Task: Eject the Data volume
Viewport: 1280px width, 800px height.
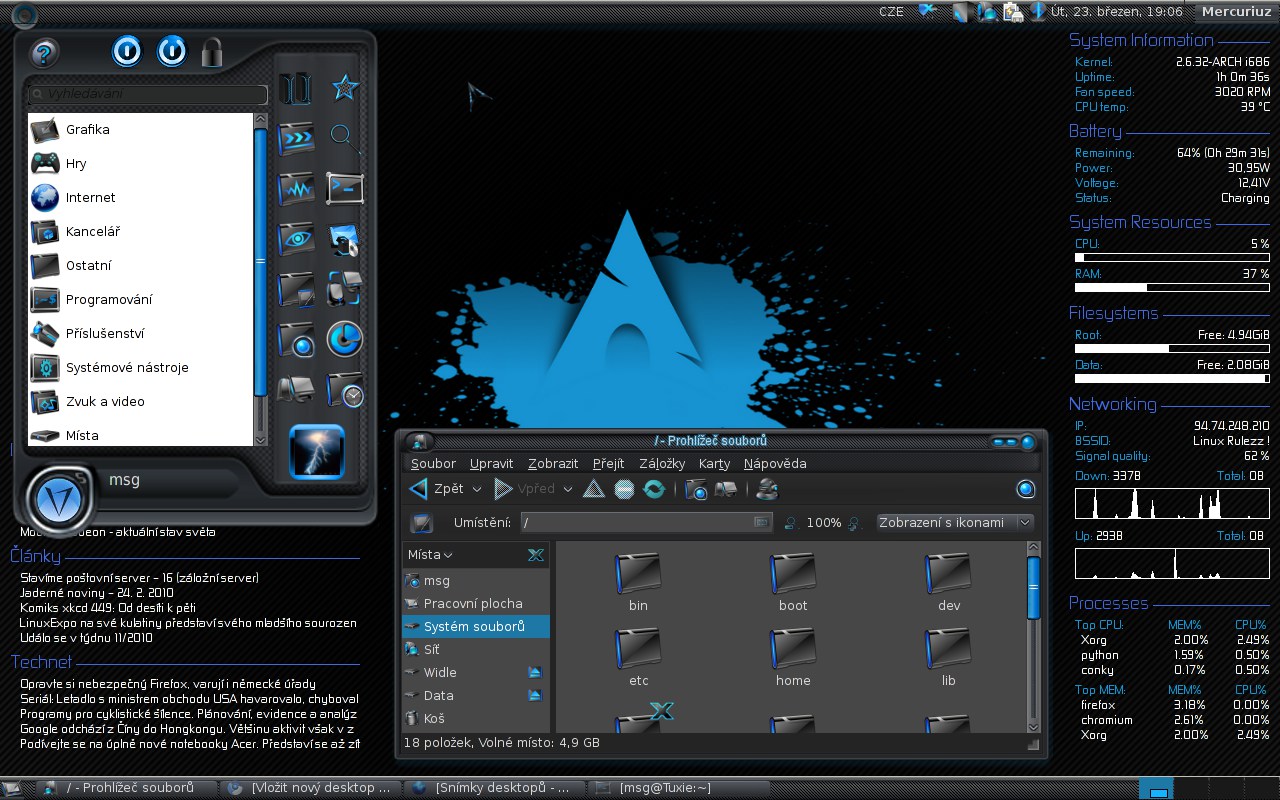Action: [x=535, y=695]
